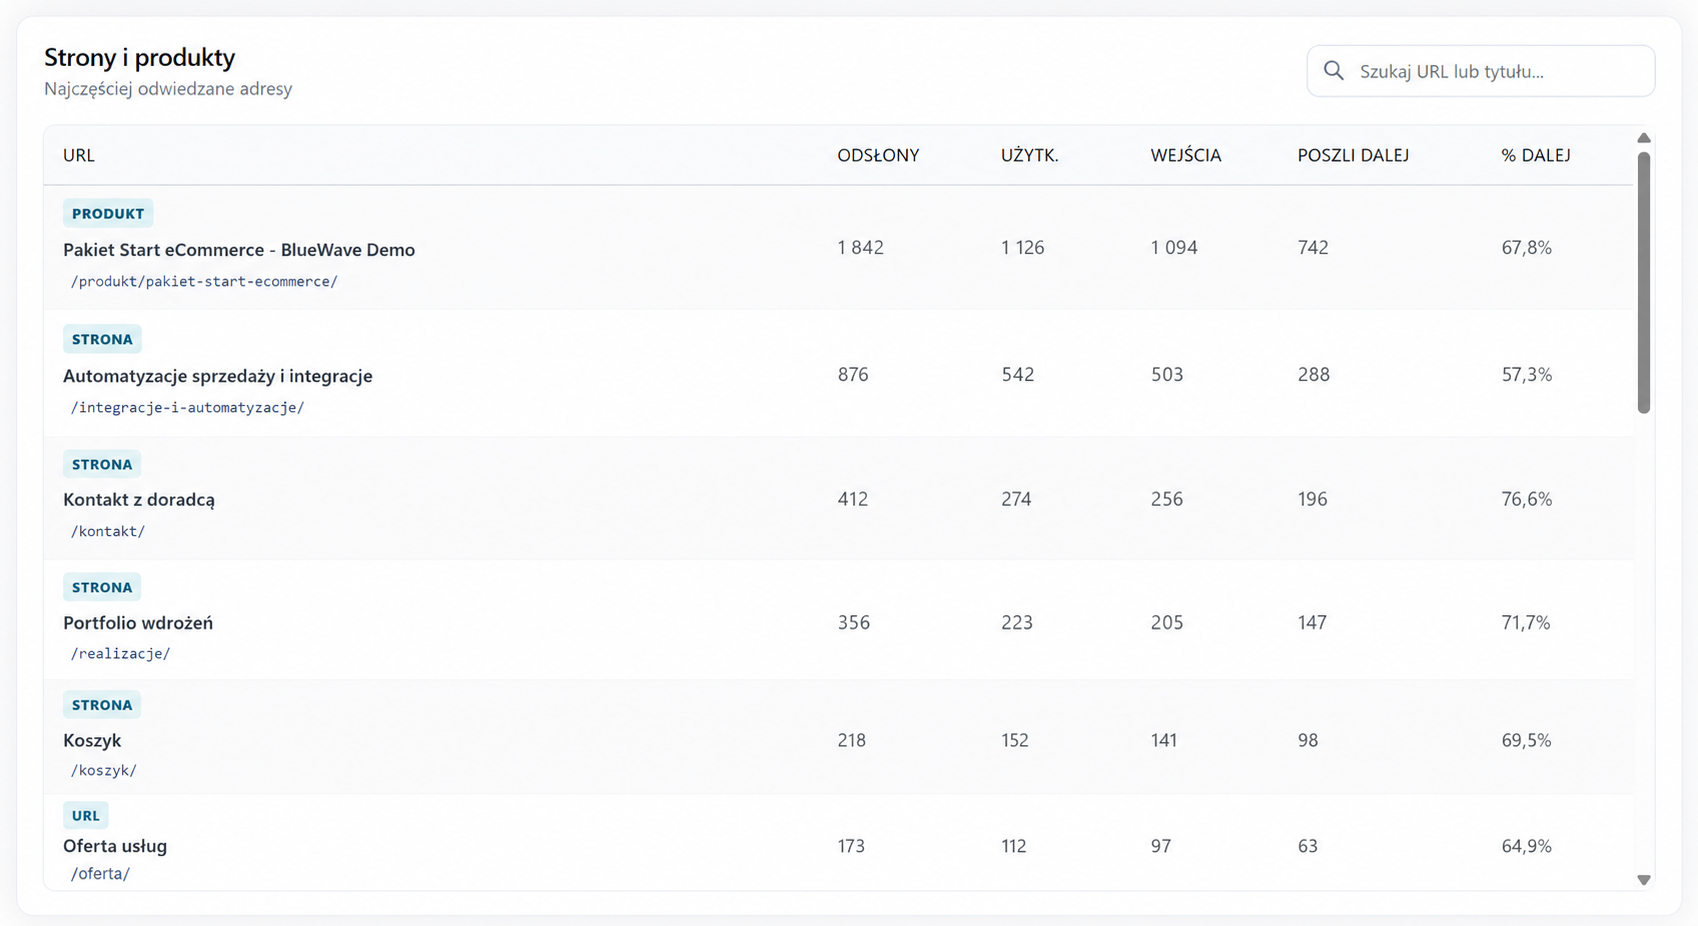Click the /produkt/pakiet-start-ecommerce/ path

204,281
